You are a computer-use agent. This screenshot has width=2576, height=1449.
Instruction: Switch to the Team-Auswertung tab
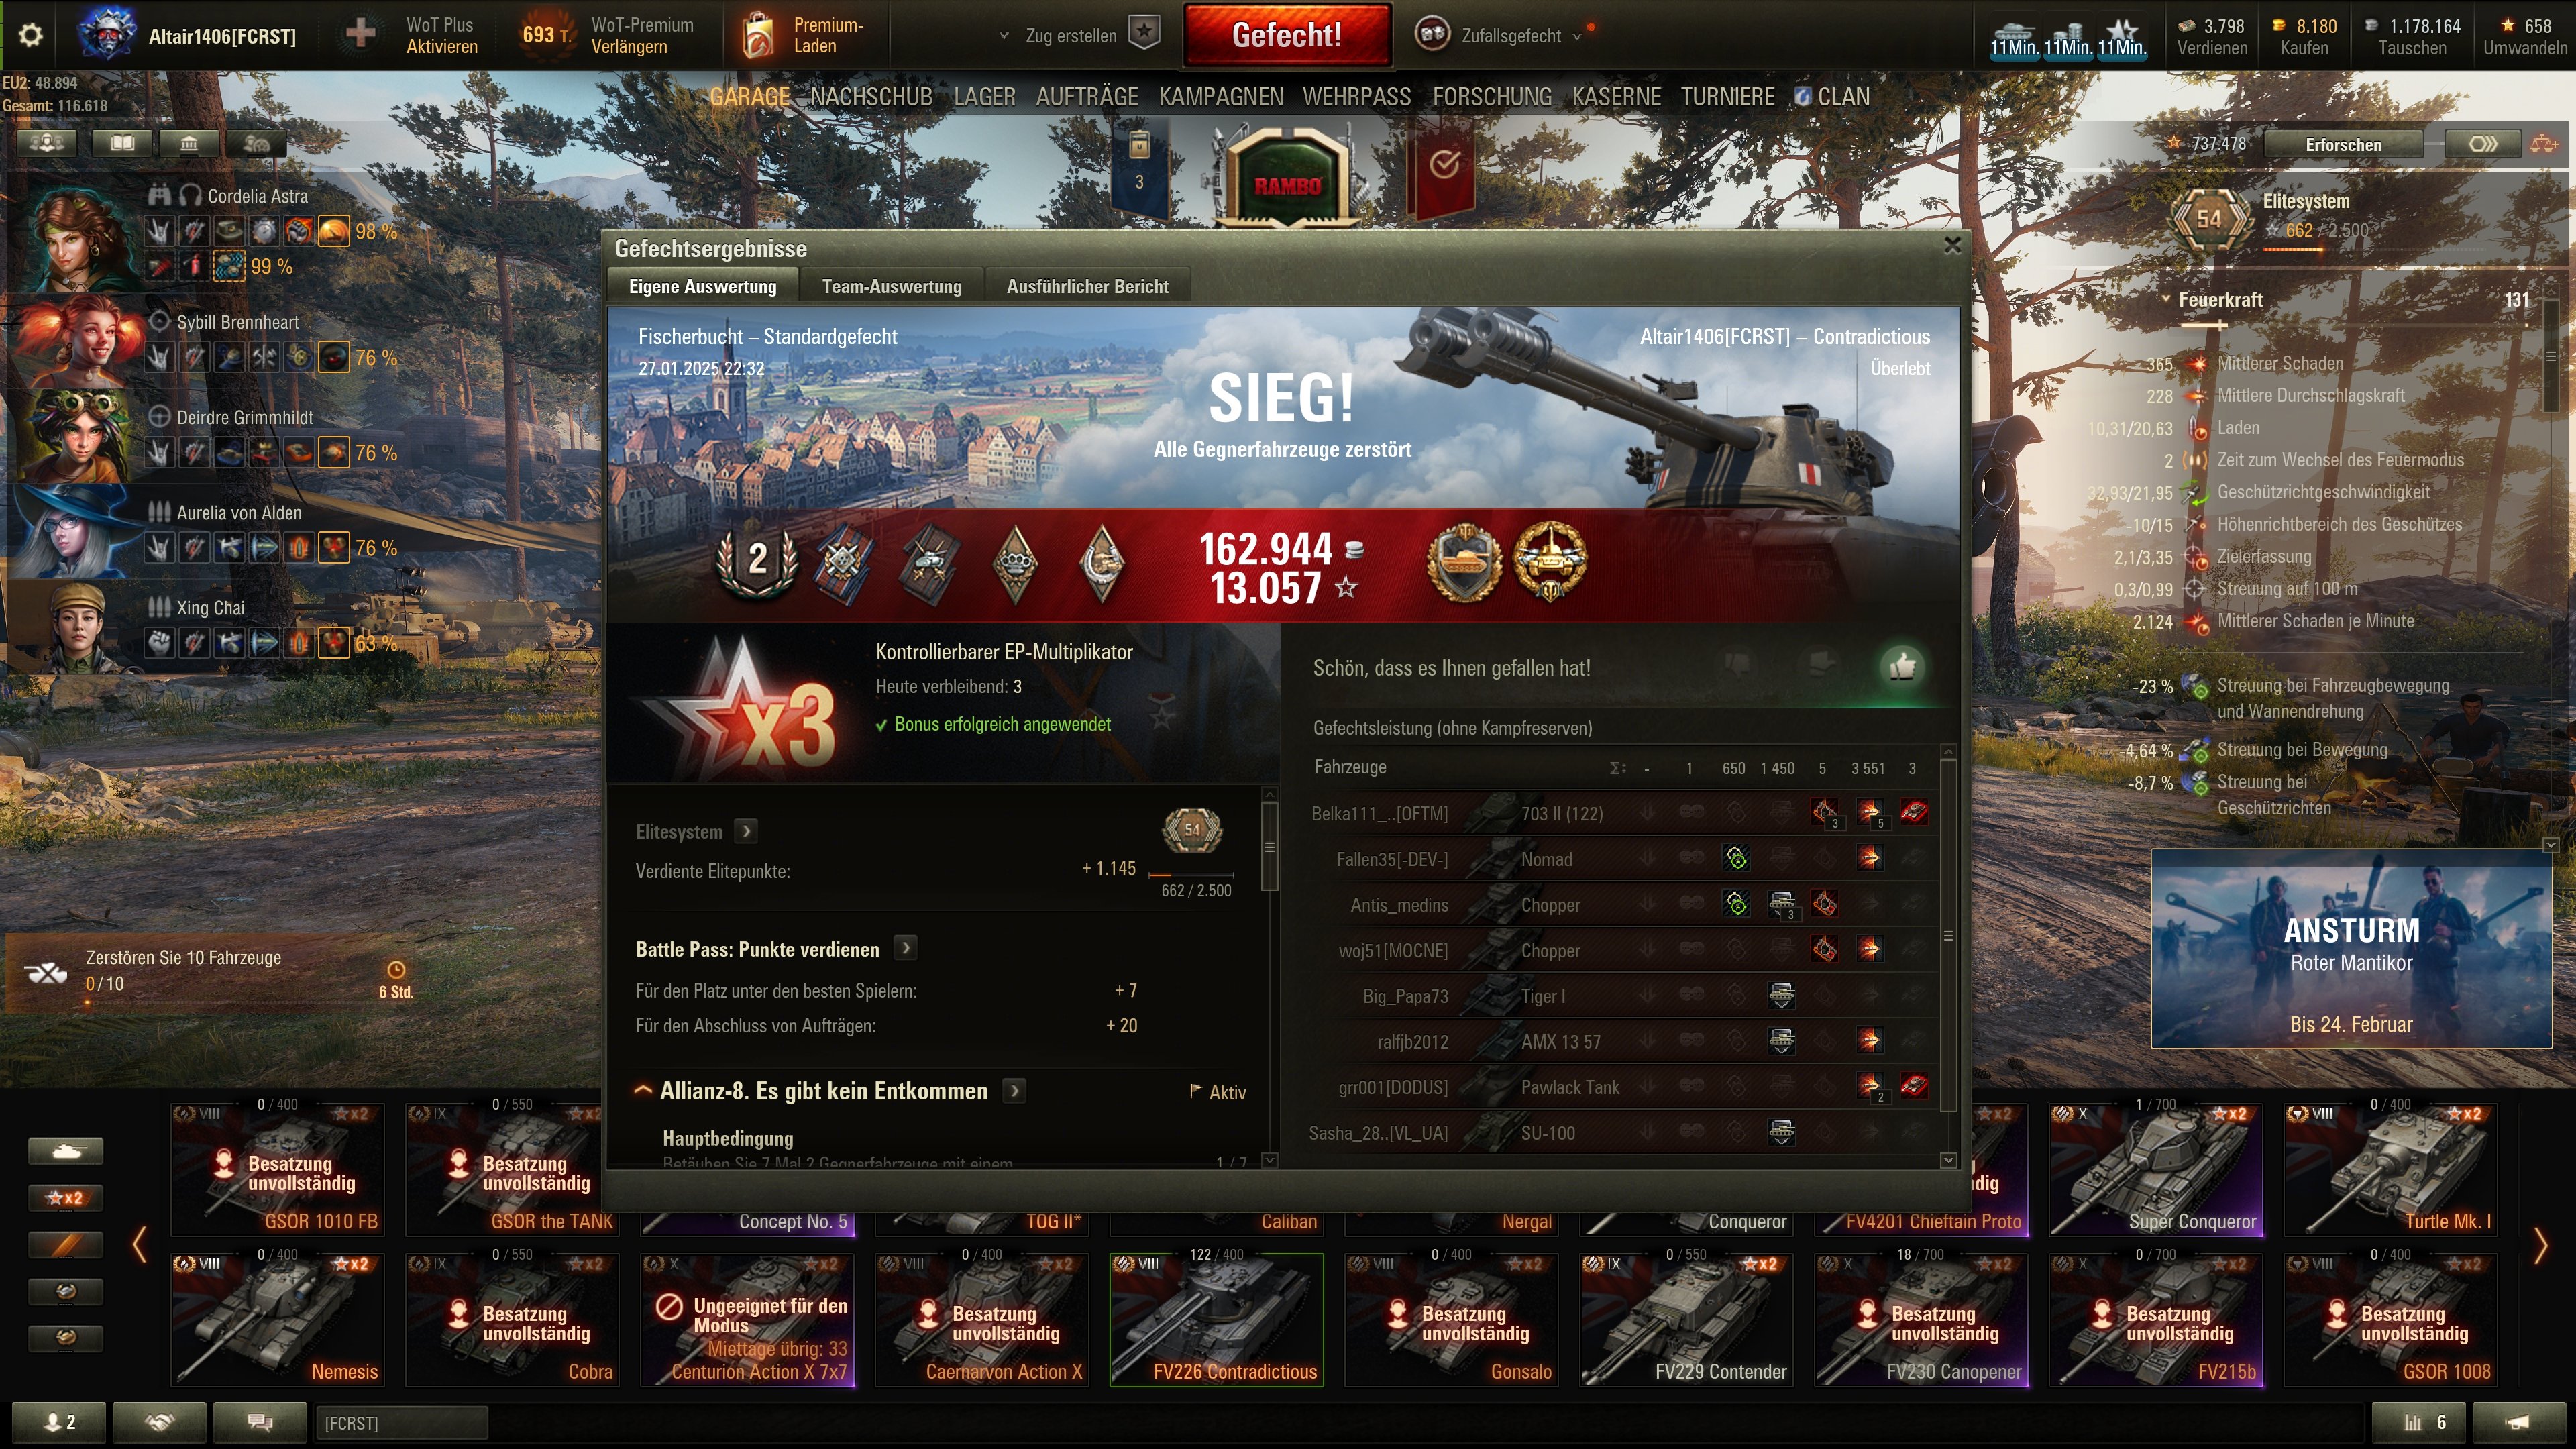pos(891,286)
